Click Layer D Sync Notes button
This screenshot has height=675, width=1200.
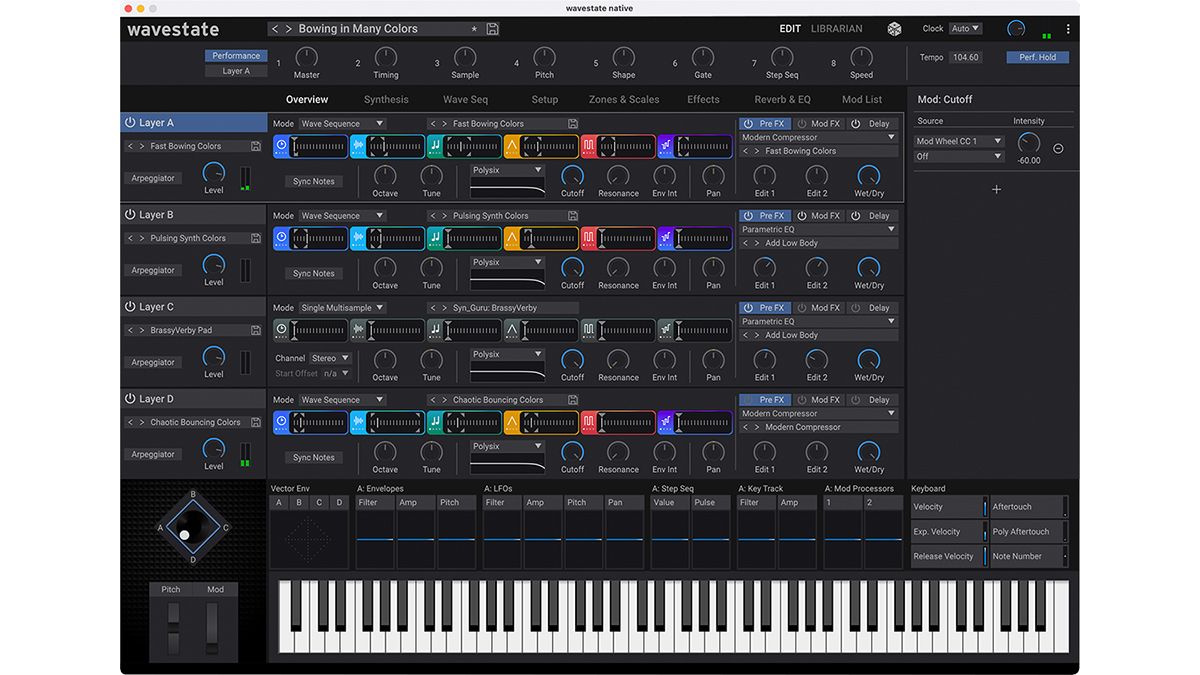pyautogui.click(x=314, y=457)
